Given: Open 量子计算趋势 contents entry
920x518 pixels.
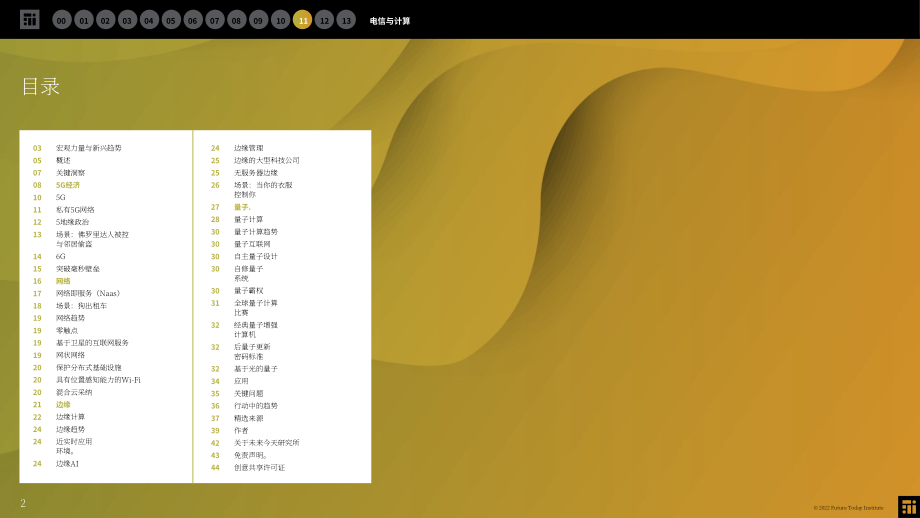Looking at the screenshot, I should pos(256,232).
